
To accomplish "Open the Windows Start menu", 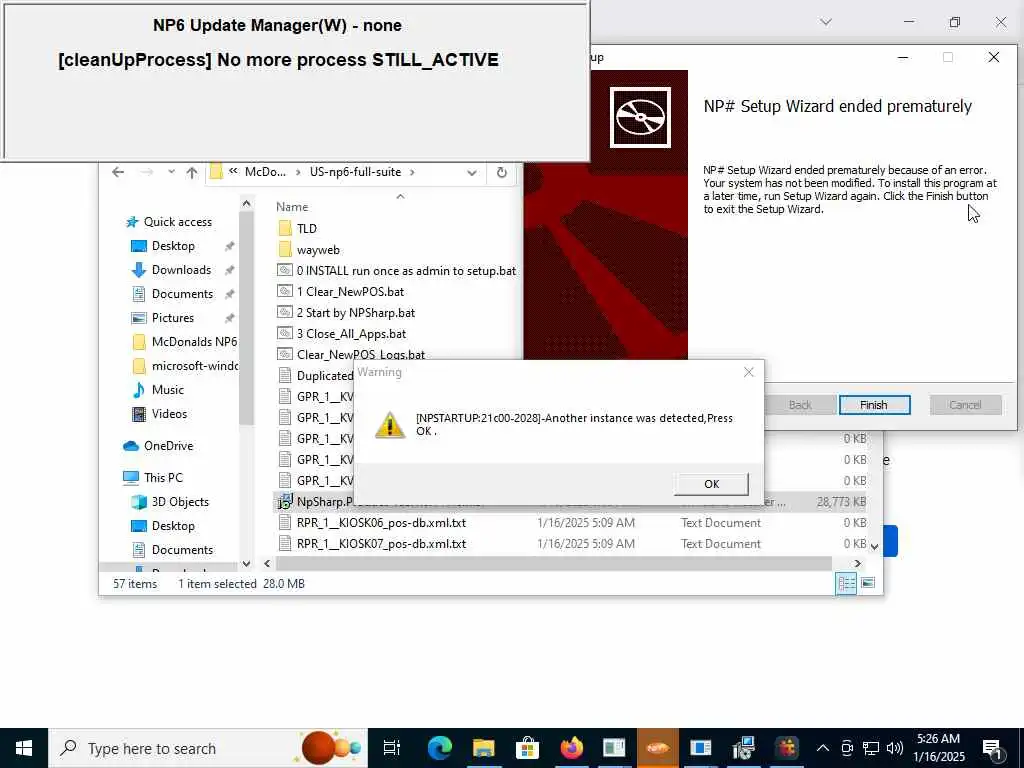I will (24, 748).
